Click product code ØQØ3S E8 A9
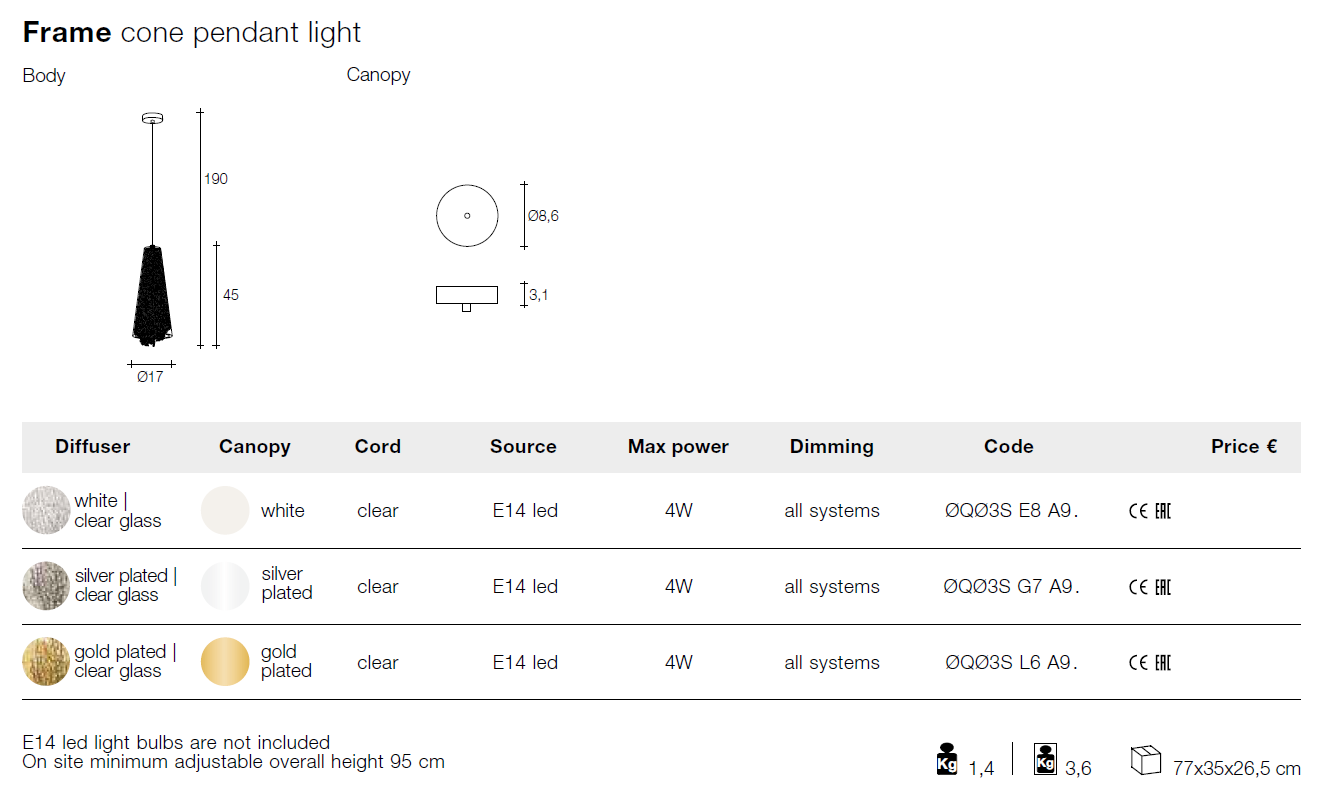 (1012, 511)
